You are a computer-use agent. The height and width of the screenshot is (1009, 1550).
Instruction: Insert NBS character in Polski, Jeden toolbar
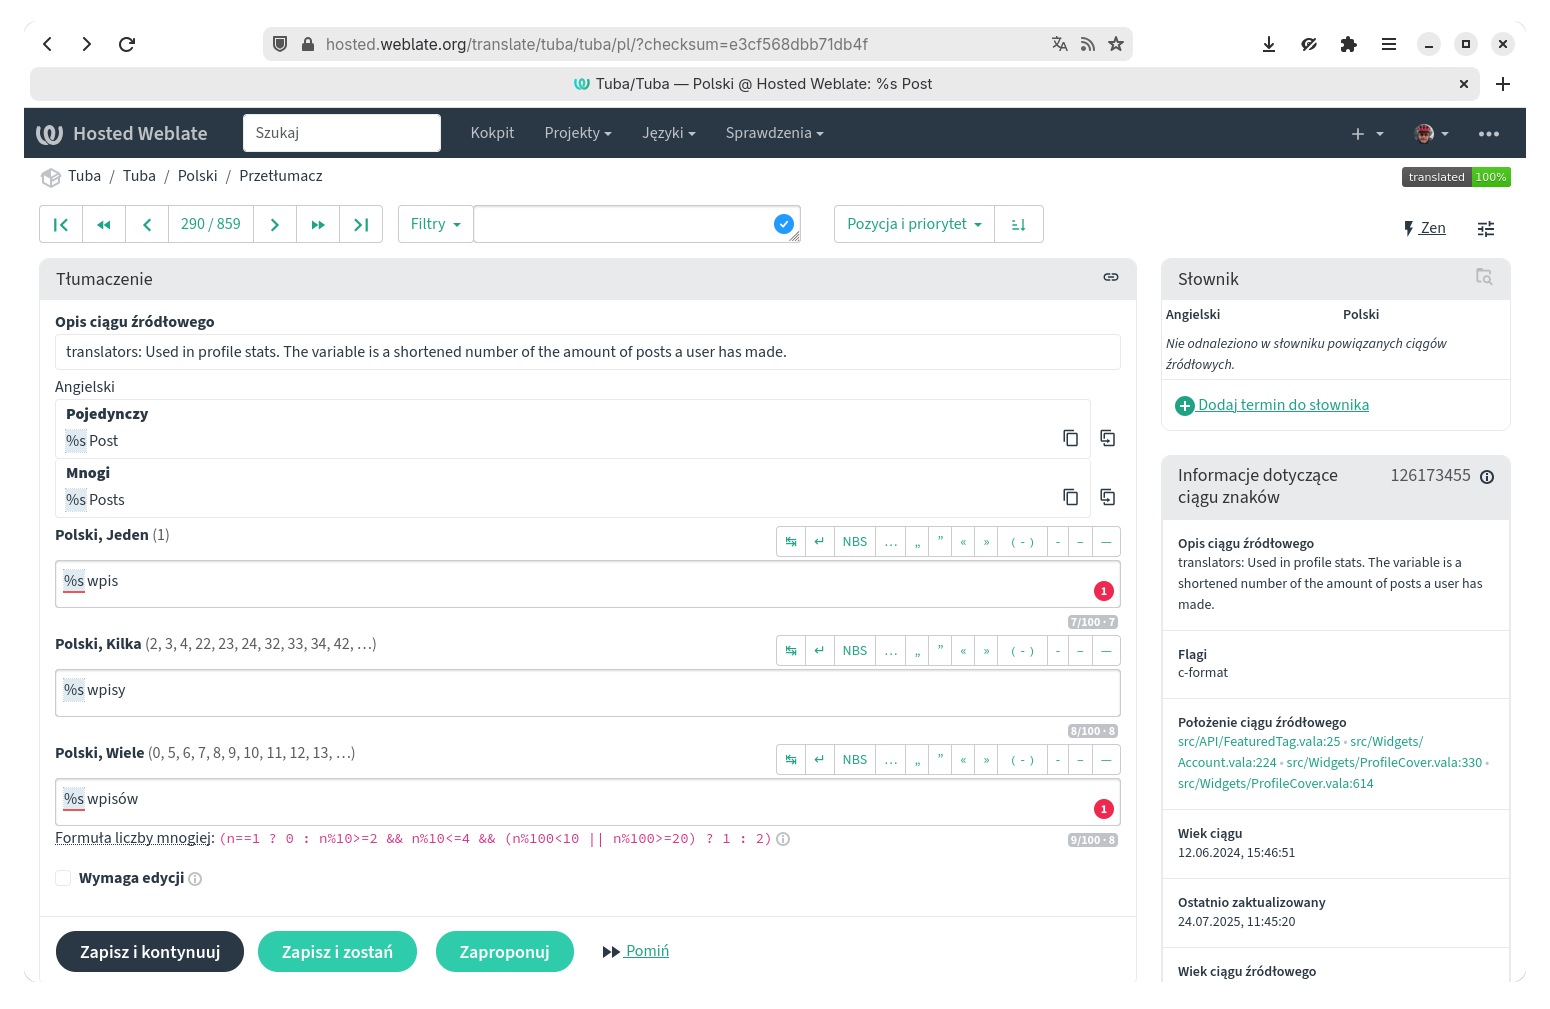(x=854, y=541)
